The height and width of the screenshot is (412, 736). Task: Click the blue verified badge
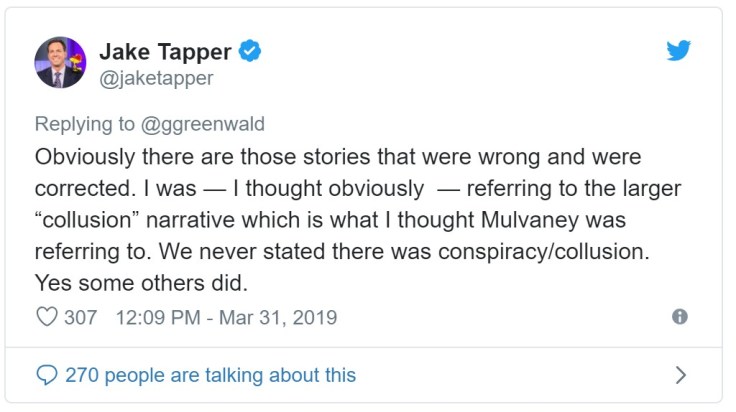pos(250,52)
